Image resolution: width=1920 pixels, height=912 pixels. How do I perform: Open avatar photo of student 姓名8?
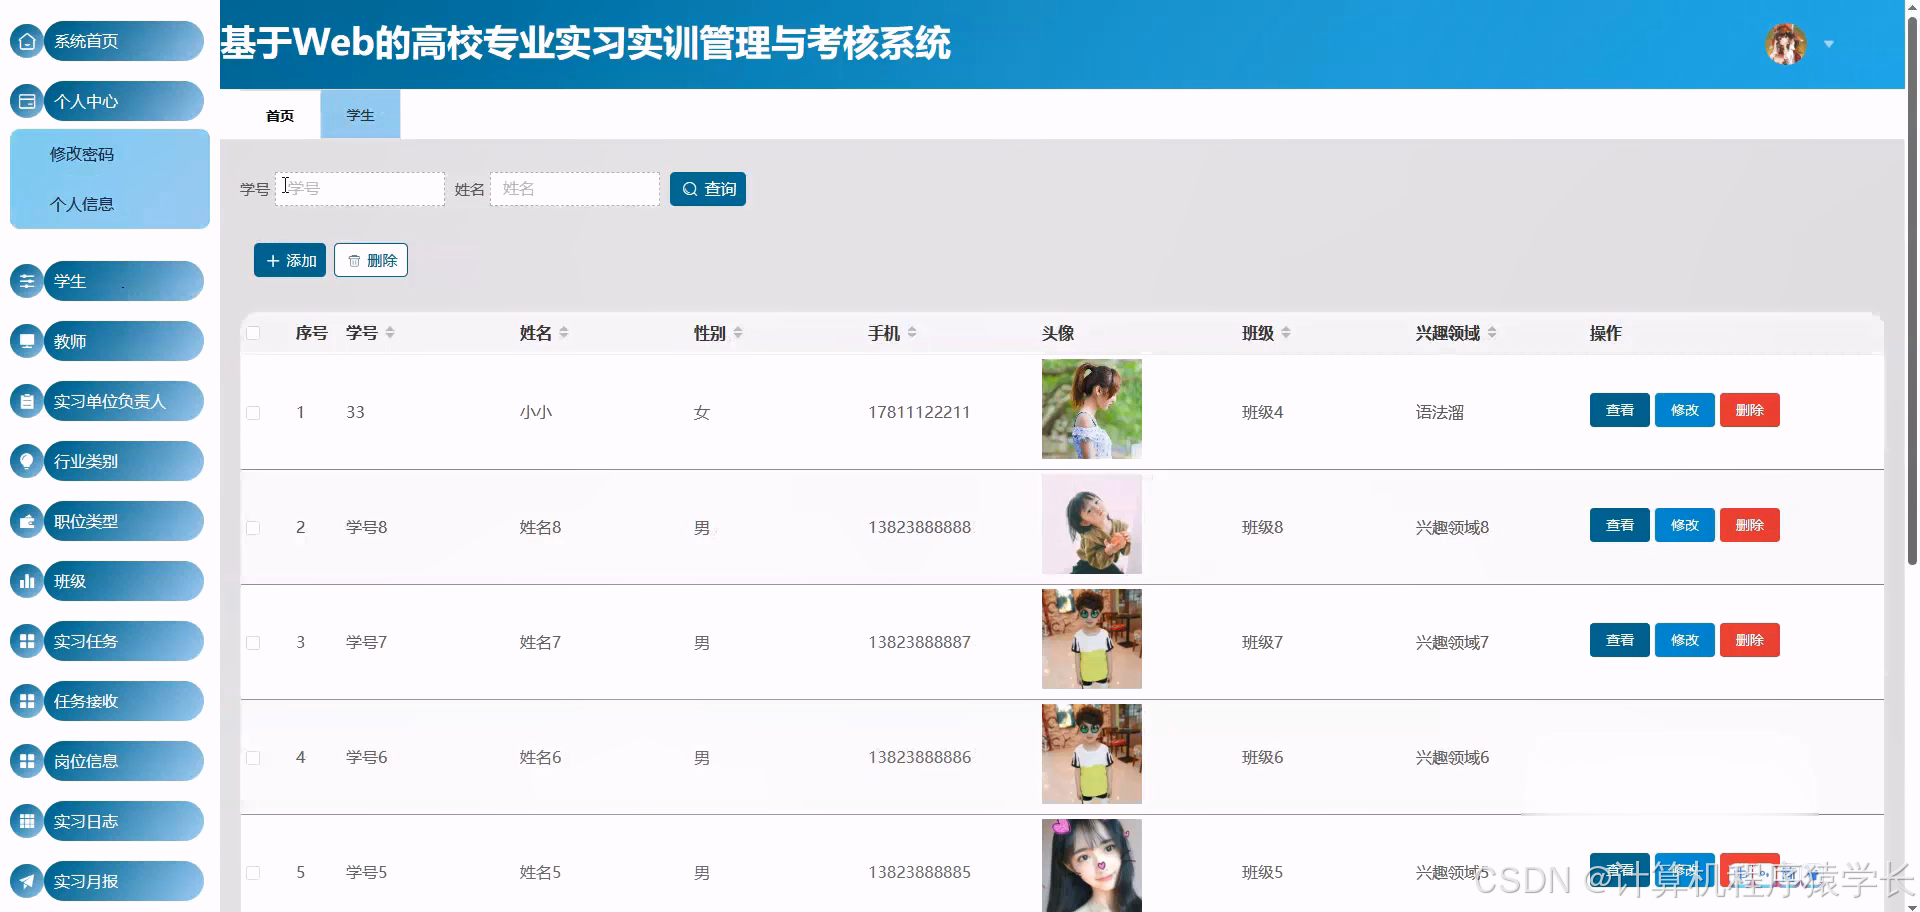(x=1092, y=524)
